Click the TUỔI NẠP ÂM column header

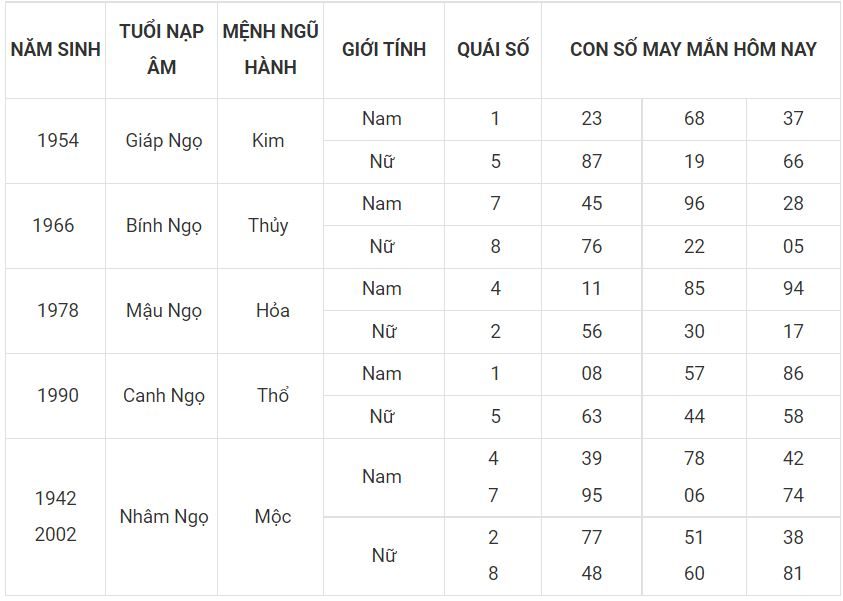click(161, 49)
